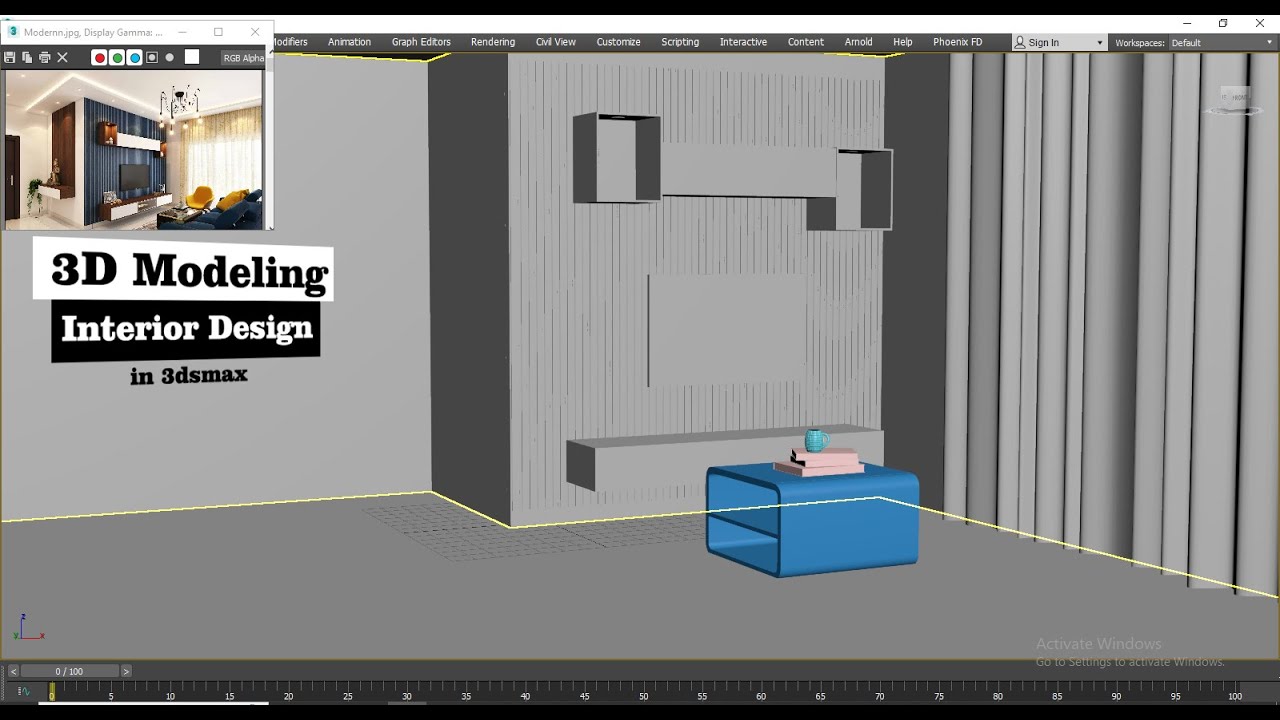Toggle the alpha channel display

click(152, 58)
